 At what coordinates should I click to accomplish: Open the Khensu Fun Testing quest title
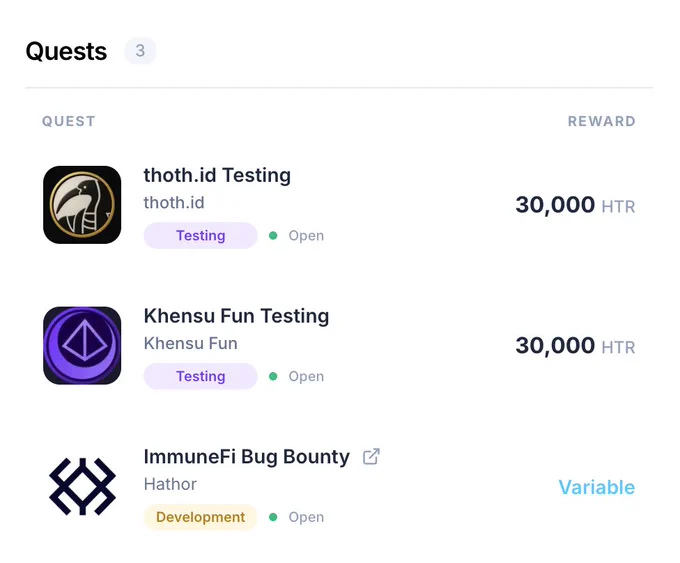pos(236,316)
